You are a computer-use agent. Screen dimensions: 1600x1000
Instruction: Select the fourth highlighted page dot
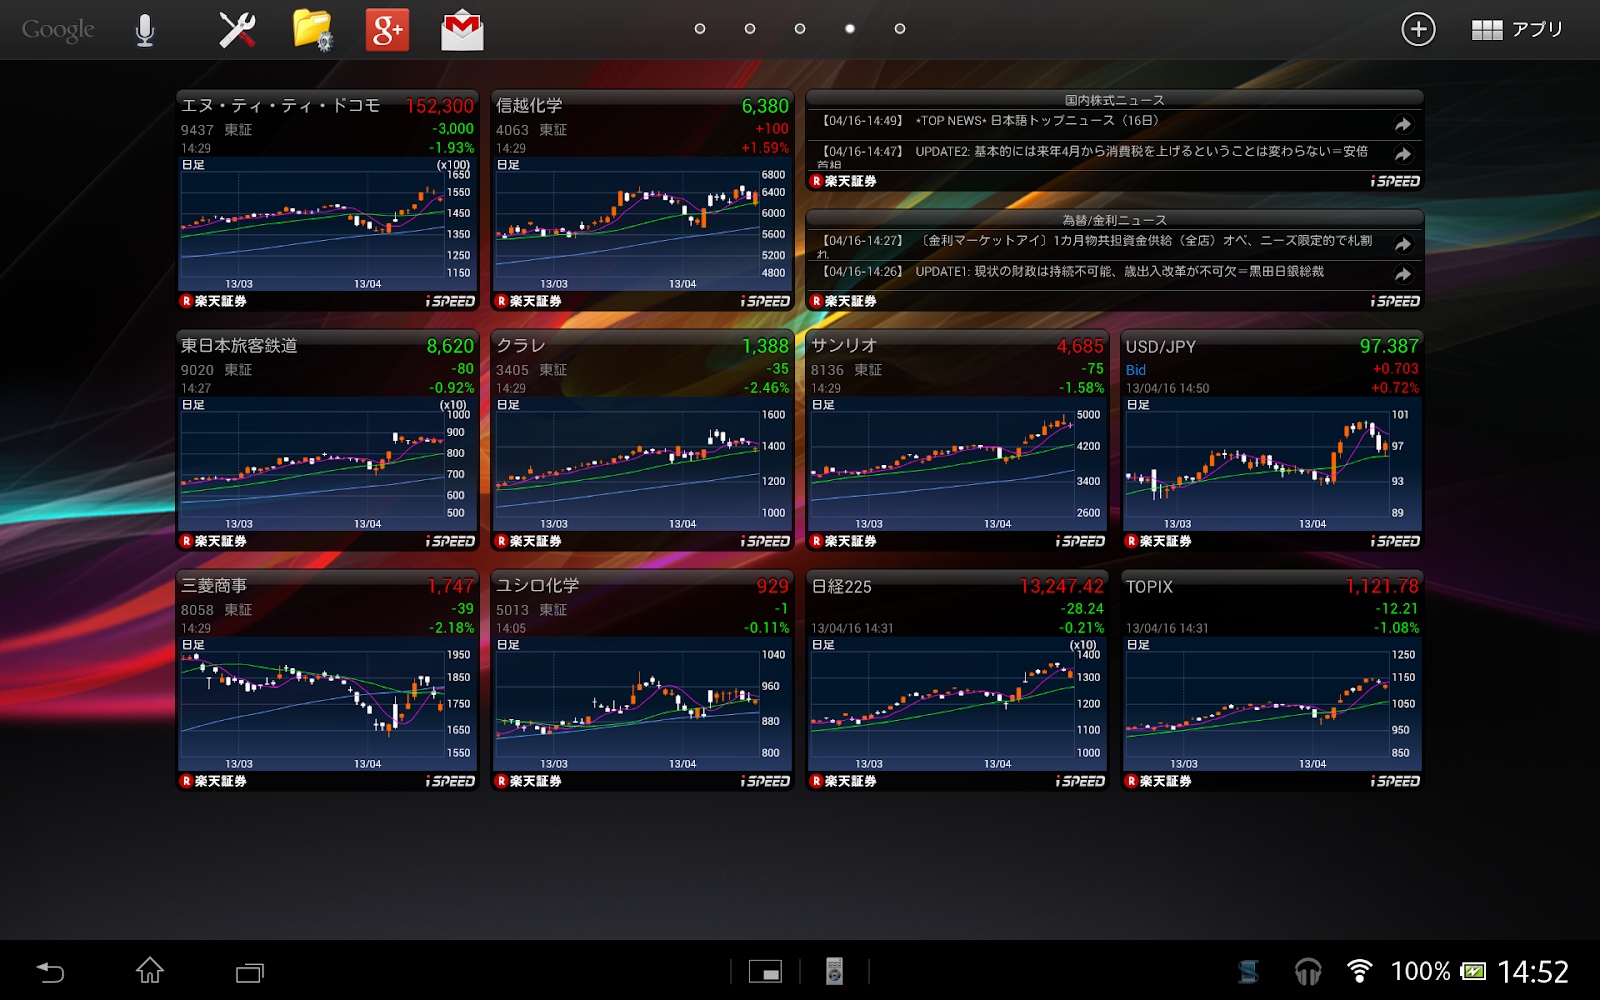[850, 29]
